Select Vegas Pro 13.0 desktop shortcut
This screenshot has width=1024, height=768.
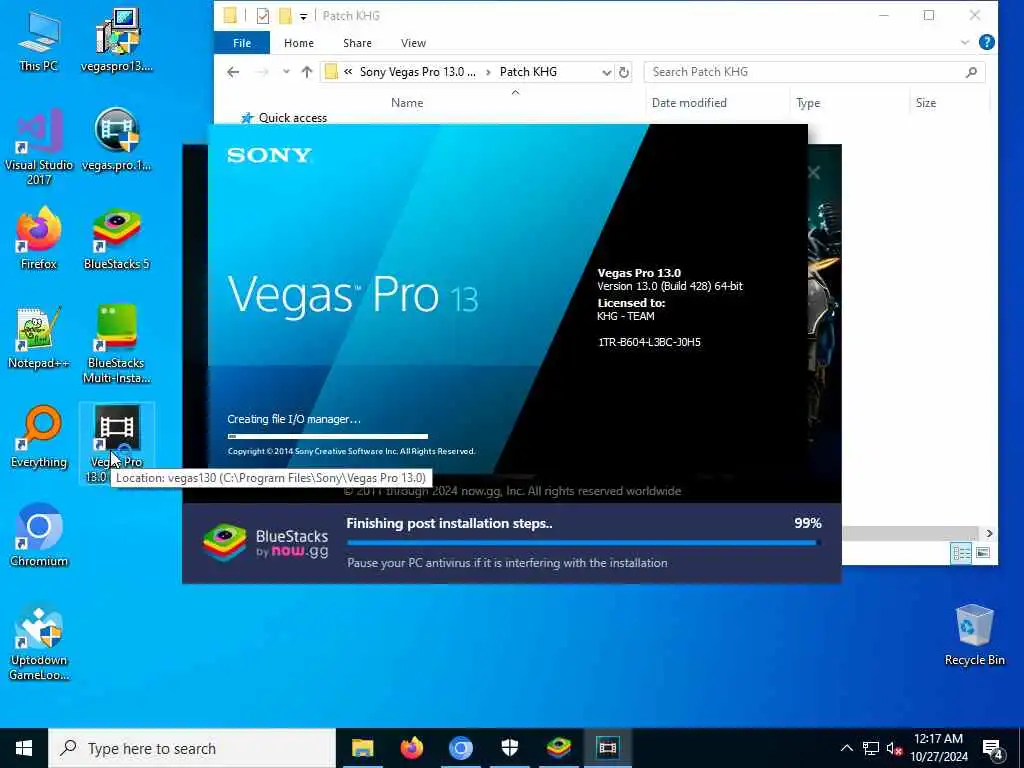[x=117, y=444]
